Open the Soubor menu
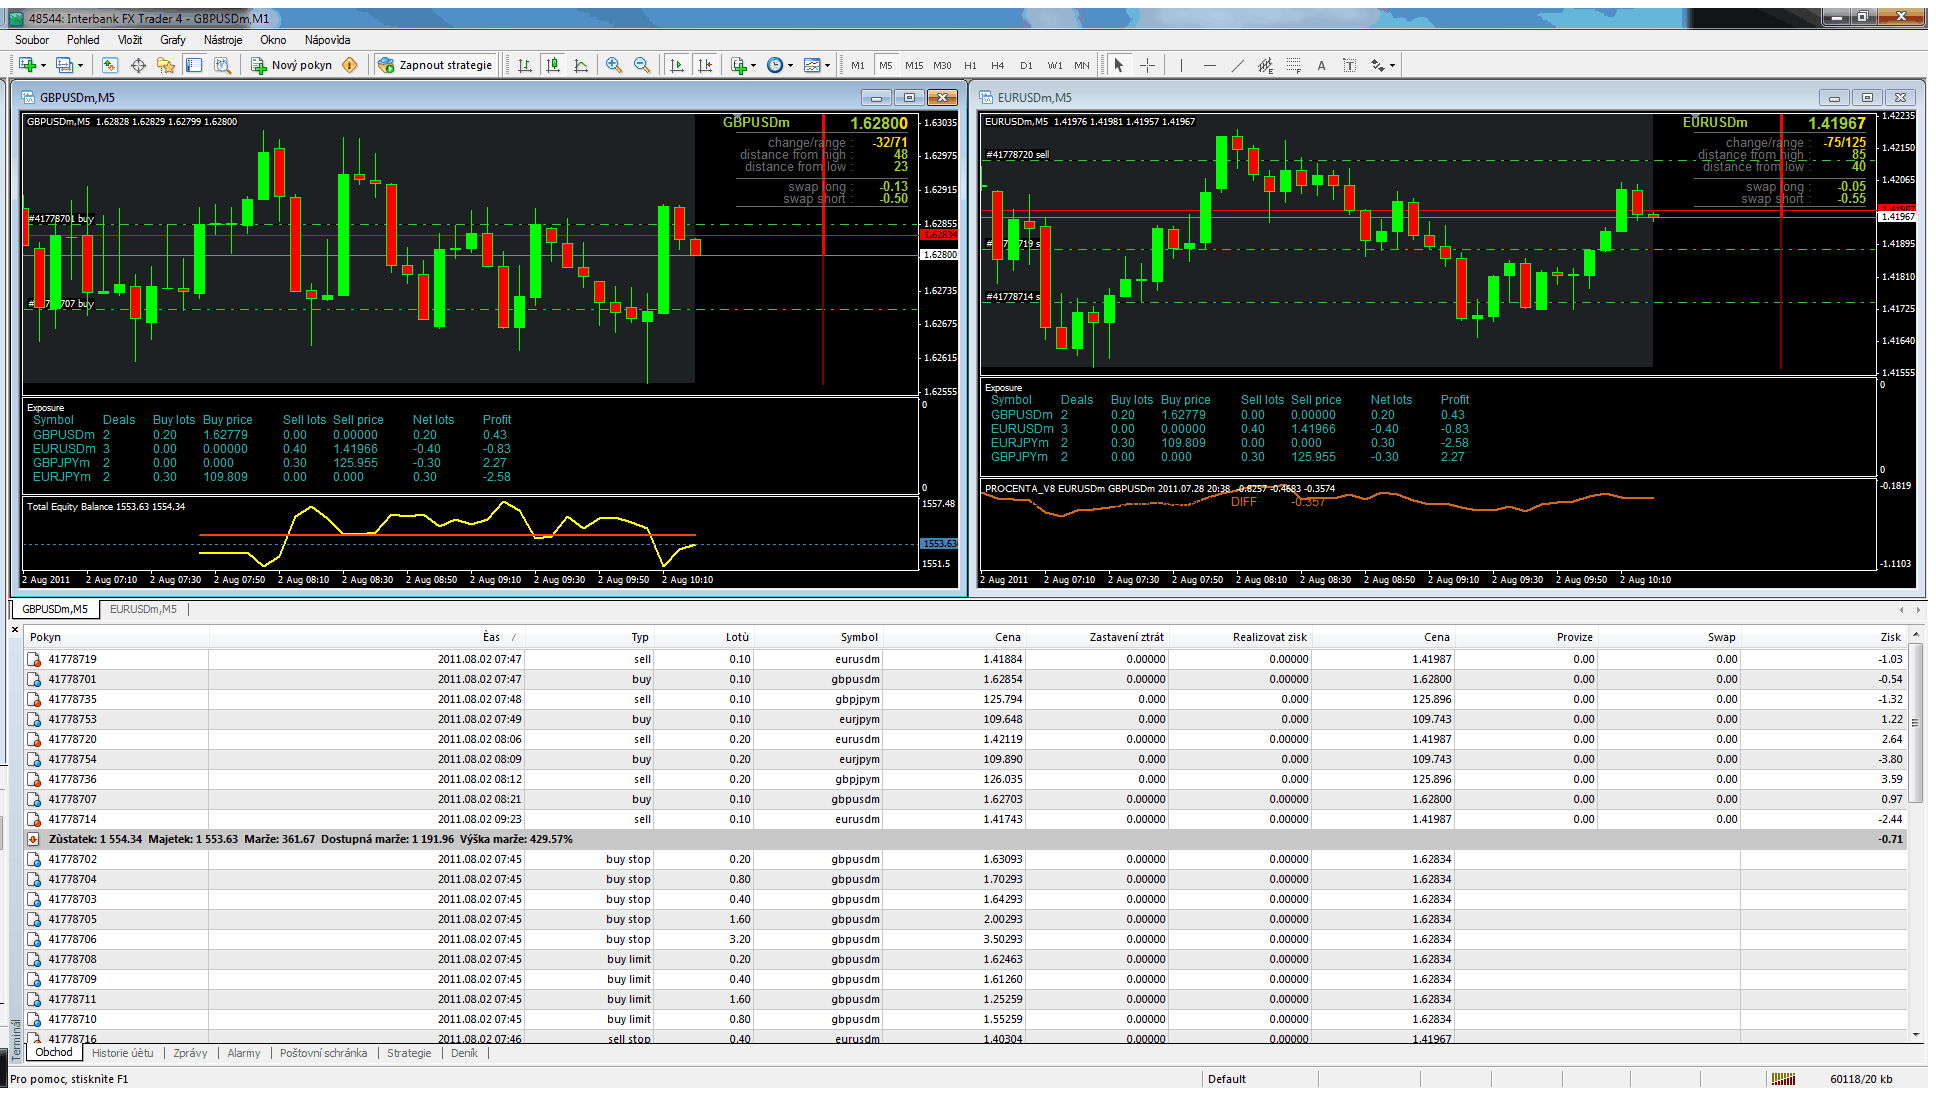 (32, 40)
